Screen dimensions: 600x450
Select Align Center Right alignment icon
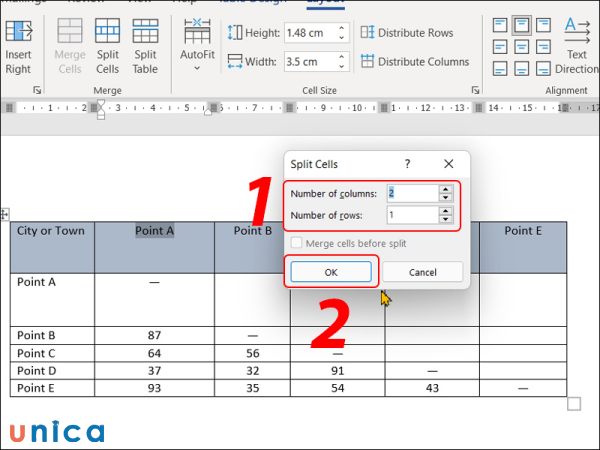[x=543, y=47]
